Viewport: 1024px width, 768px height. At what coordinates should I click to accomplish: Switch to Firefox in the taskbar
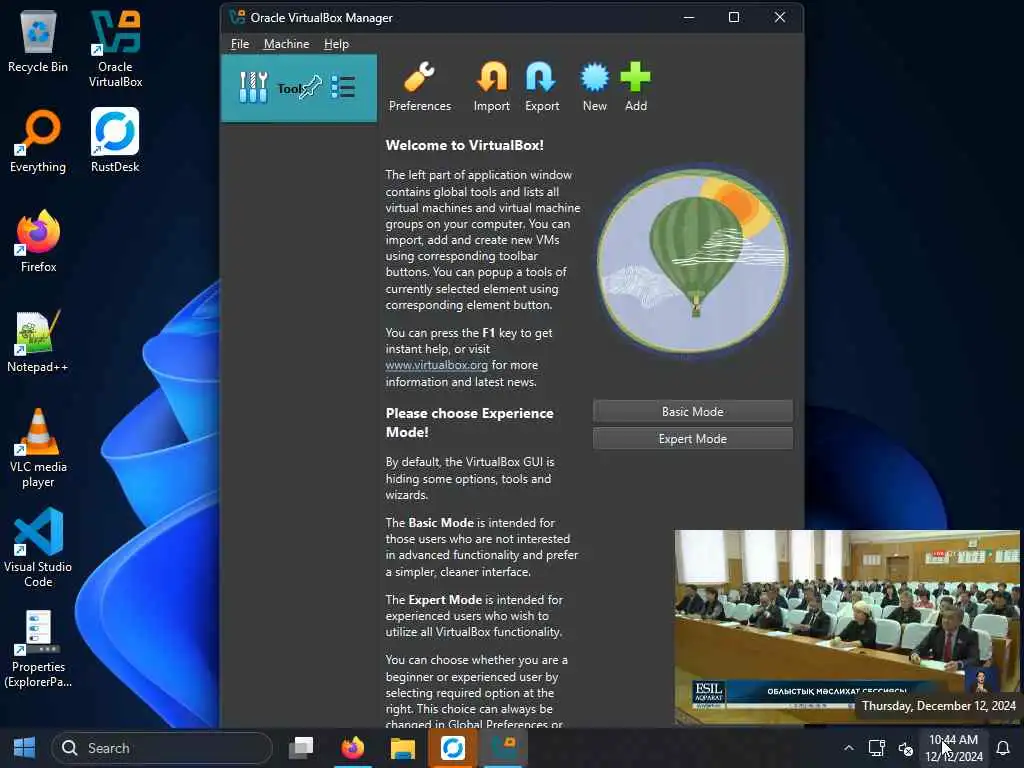click(x=353, y=748)
